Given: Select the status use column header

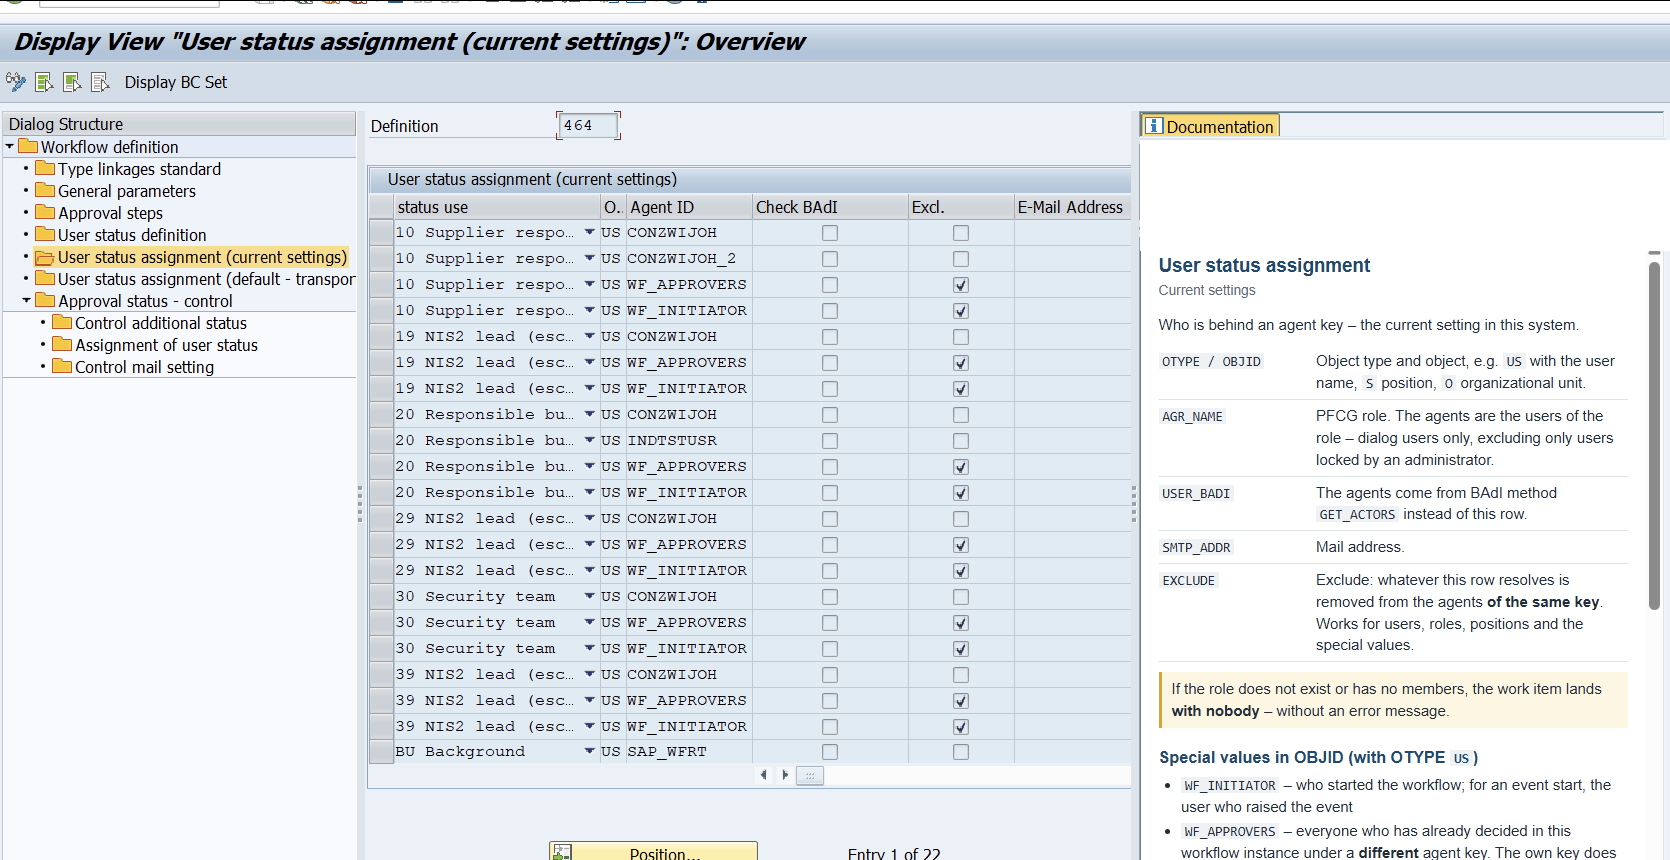Looking at the screenshot, I should tap(496, 207).
